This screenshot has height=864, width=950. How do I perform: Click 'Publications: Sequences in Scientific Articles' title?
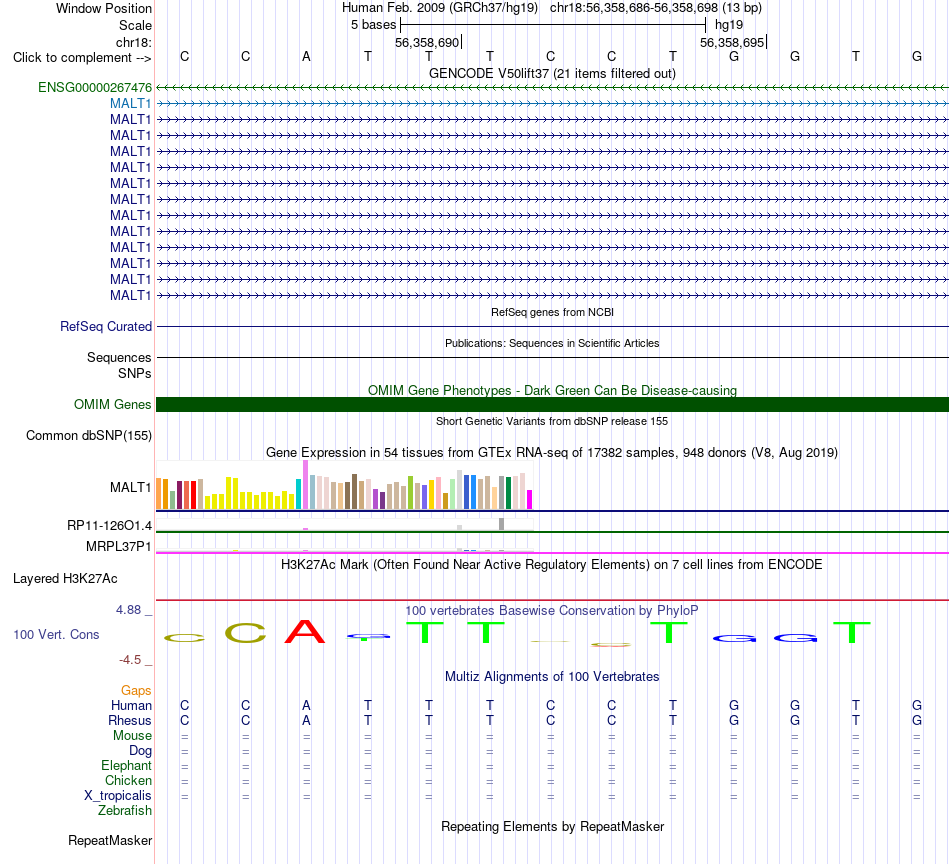point(552,343)
